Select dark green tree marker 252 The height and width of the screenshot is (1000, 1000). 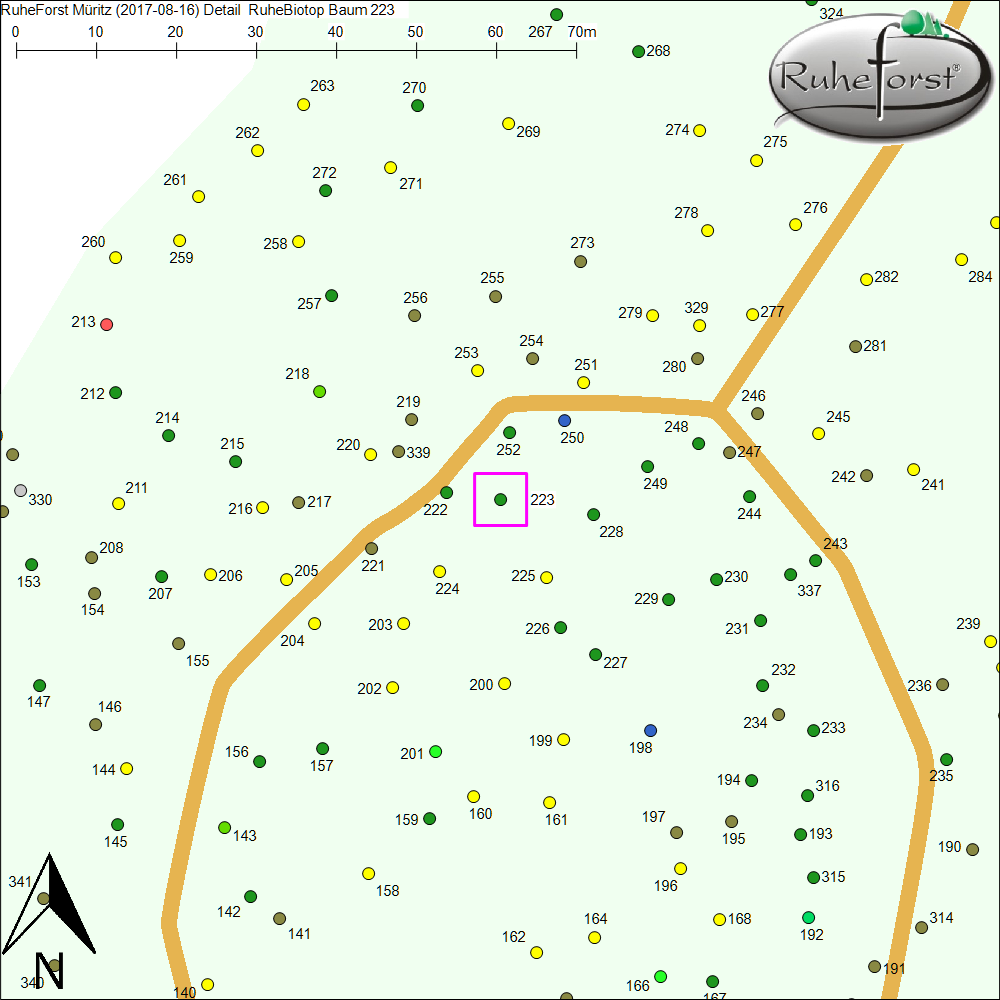coord(509,433)
